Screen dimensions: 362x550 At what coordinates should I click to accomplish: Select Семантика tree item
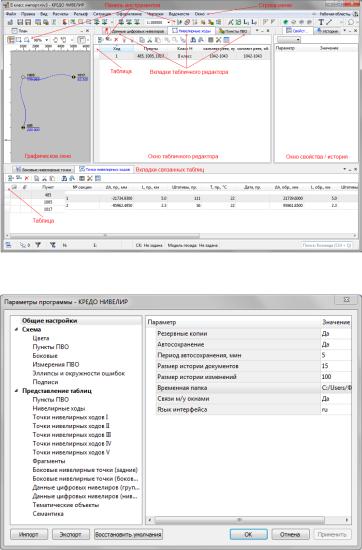click(48, 514)
